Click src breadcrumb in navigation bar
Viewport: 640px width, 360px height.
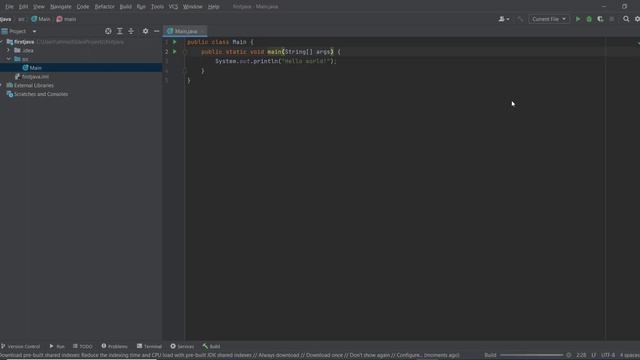coord(21,19)
